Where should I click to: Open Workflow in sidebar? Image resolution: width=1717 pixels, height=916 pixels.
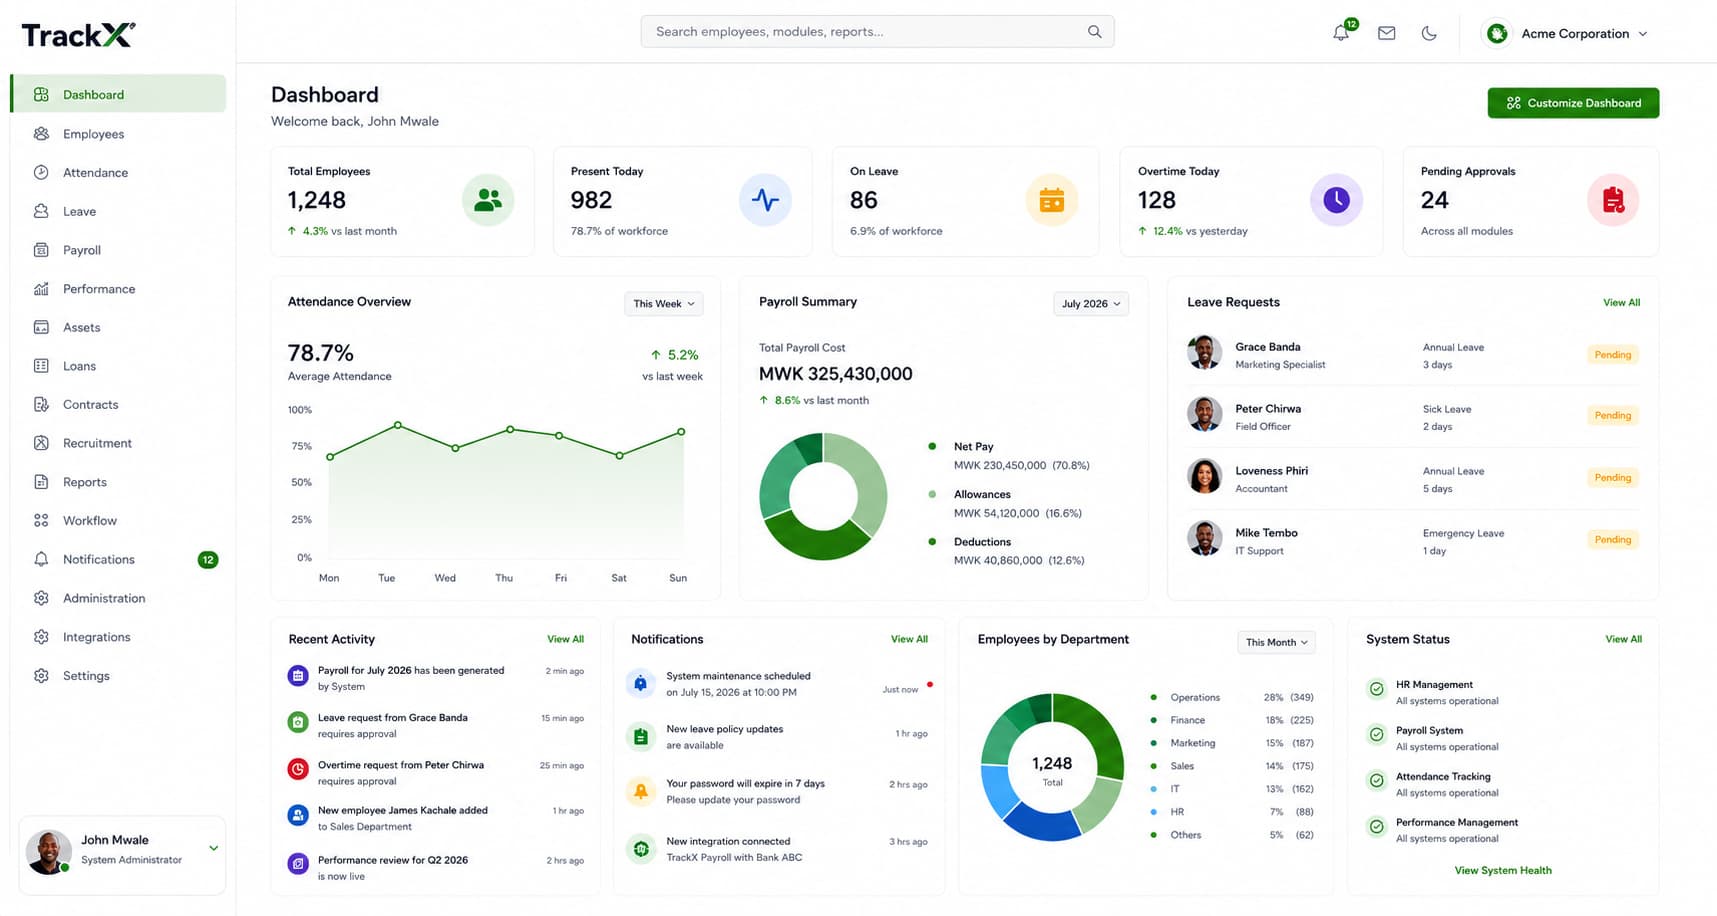click(118, 520)
